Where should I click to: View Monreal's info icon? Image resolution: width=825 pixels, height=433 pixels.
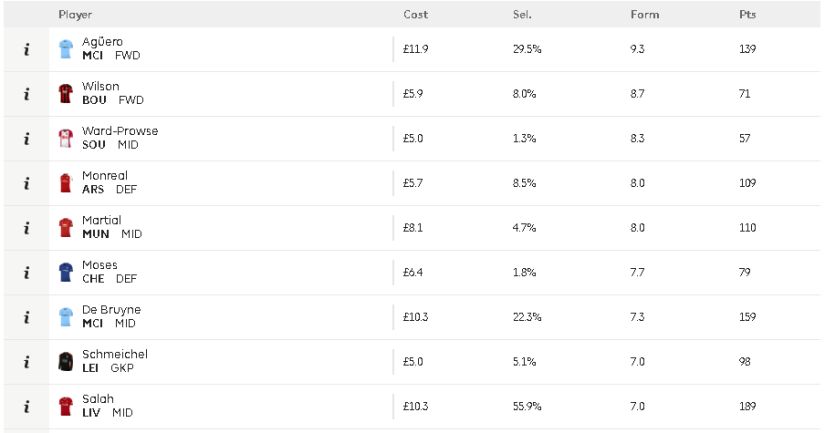point(26,184)
